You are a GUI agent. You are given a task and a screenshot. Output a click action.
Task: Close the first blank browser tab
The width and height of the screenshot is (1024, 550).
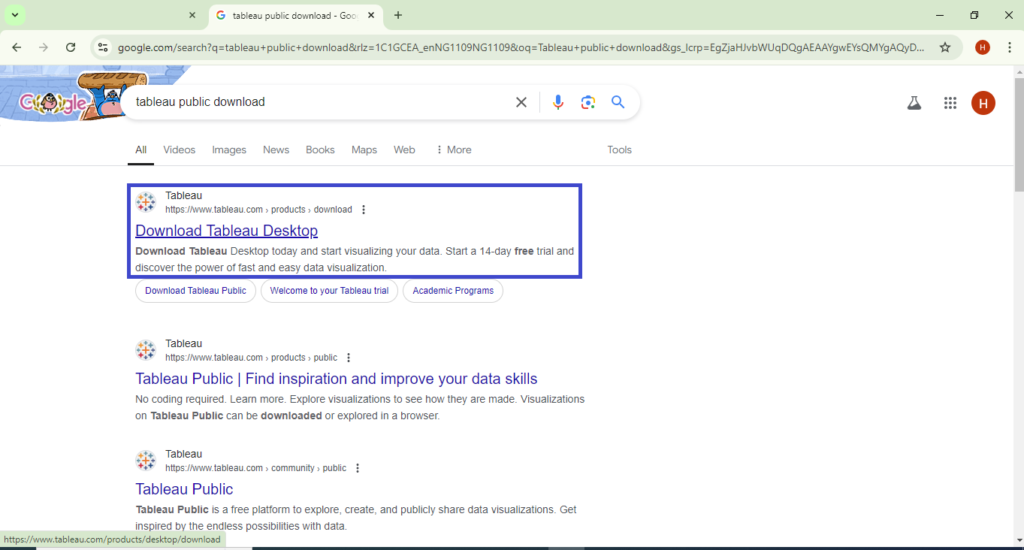(x=192, y=15)
